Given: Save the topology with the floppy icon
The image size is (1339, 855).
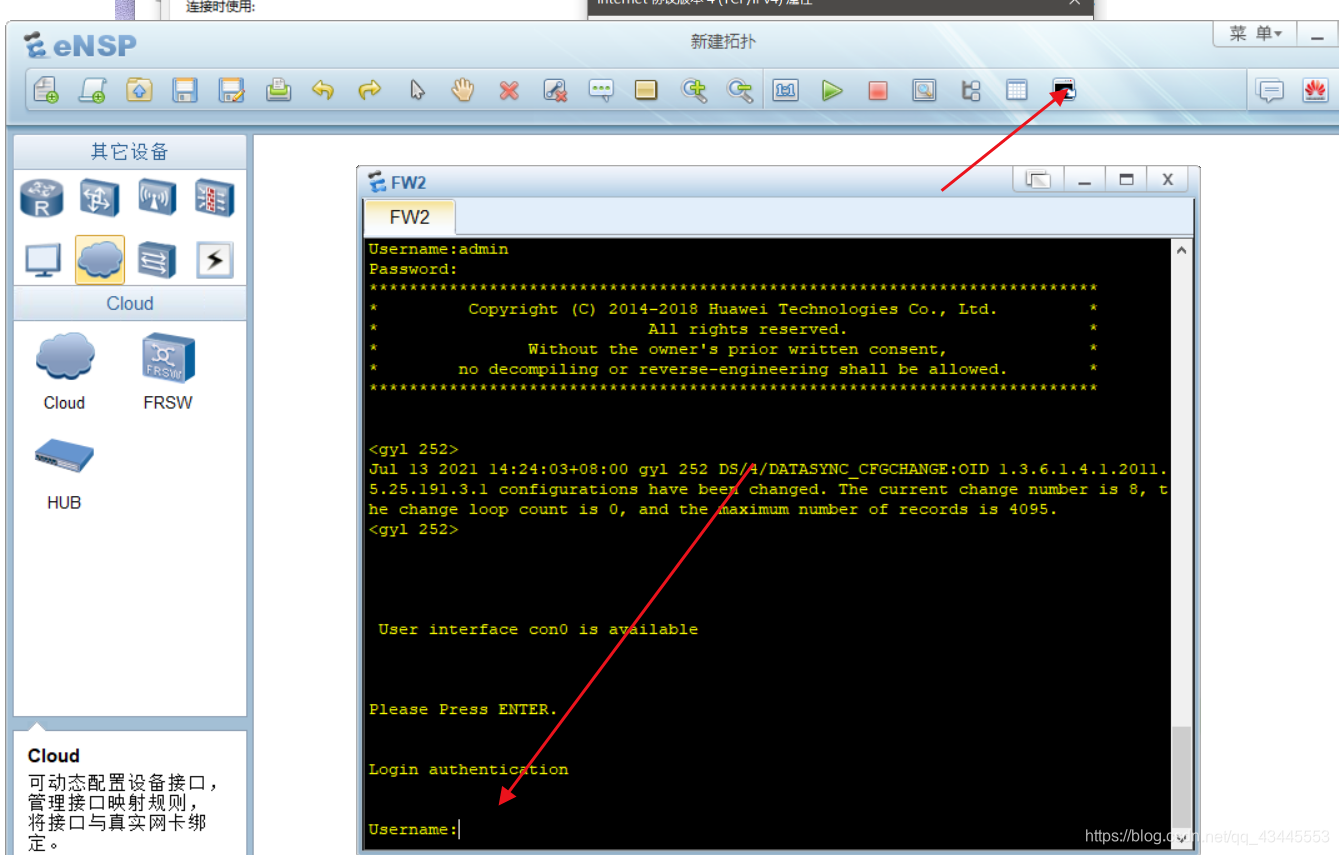Looking at the screenshot, I should 185,91.
